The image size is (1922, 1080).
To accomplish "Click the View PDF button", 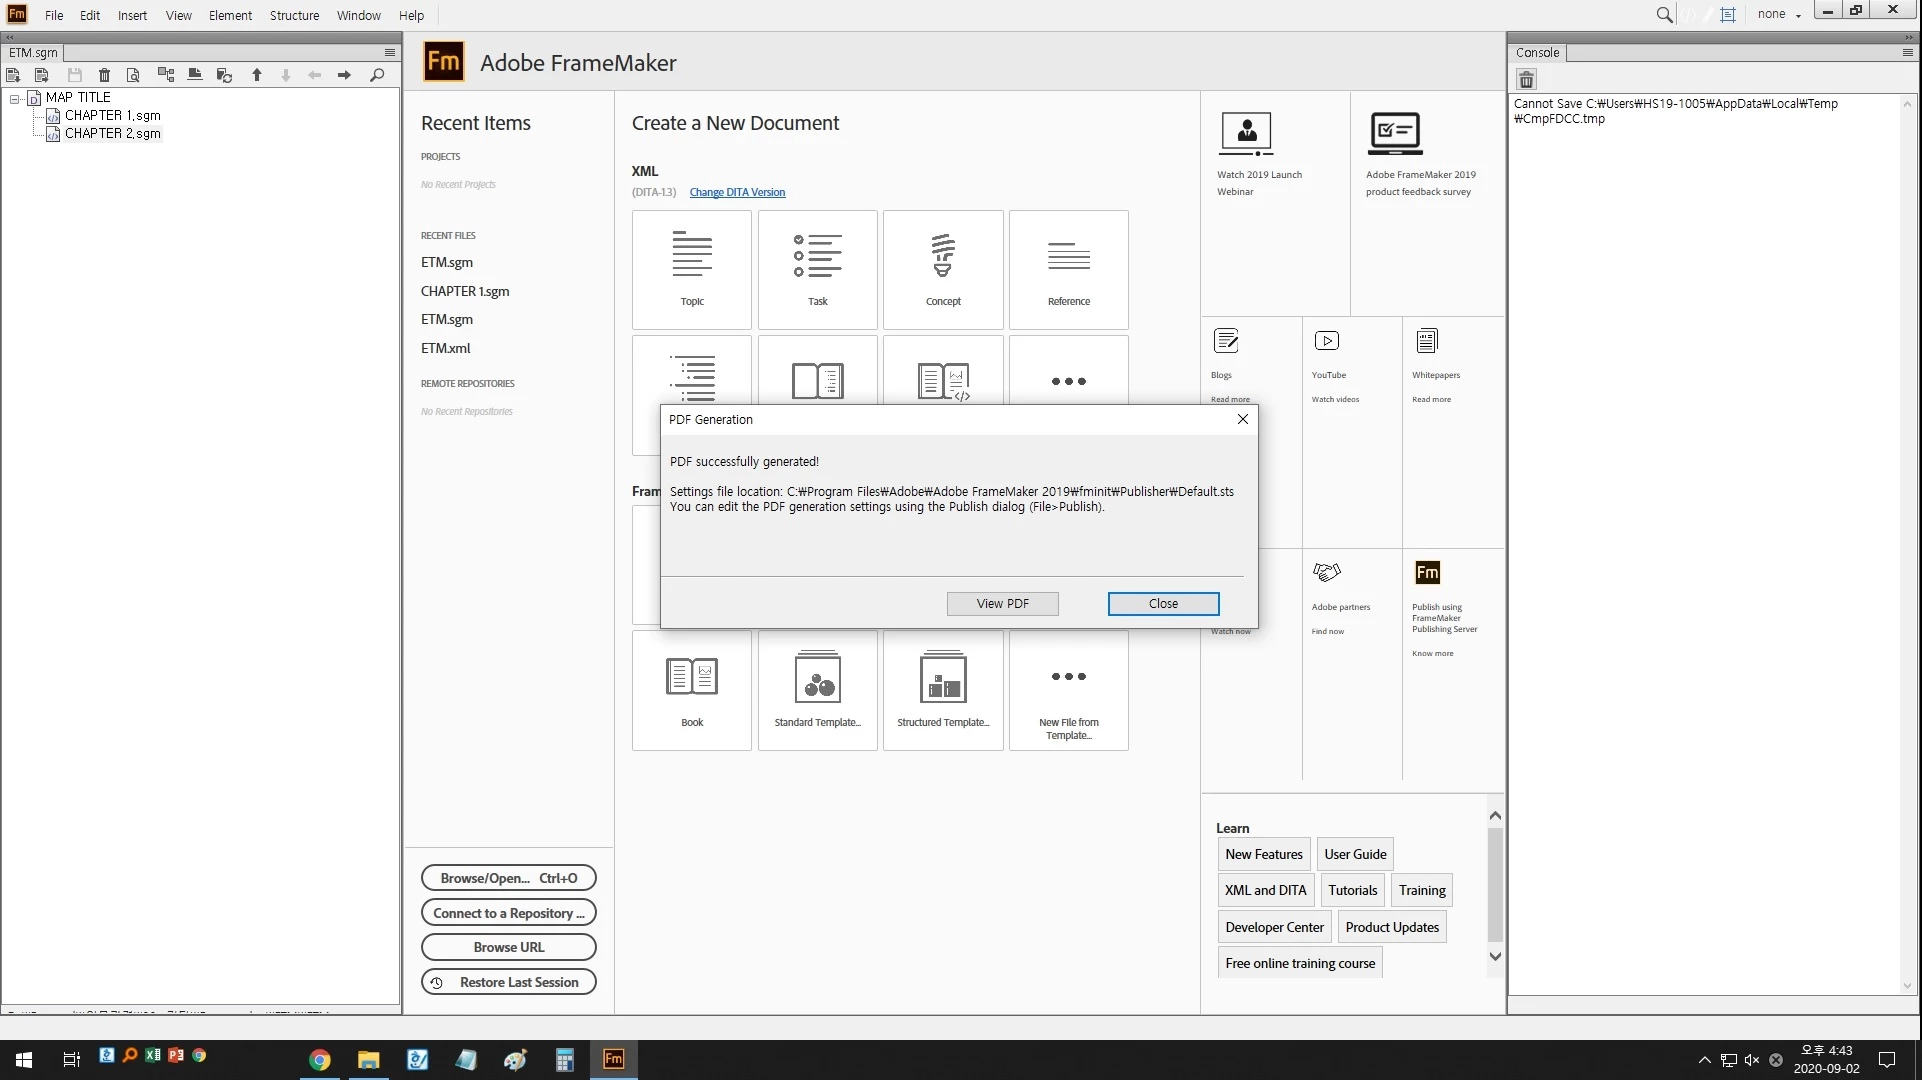I will [1002, 603].
